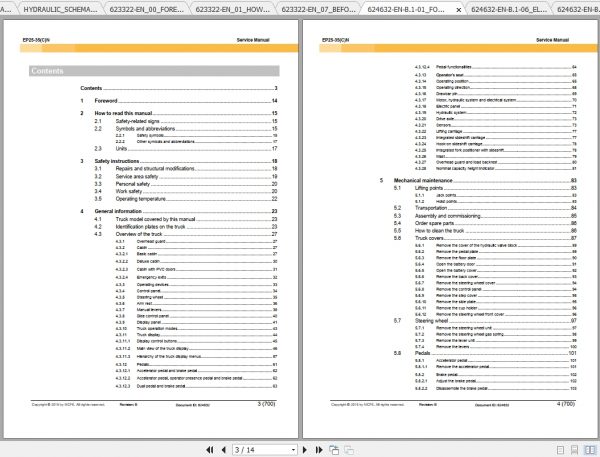Click 'Repairs and structural modifications' entry
The height and width of the screenshot is (457, 600).
[155, 168]
